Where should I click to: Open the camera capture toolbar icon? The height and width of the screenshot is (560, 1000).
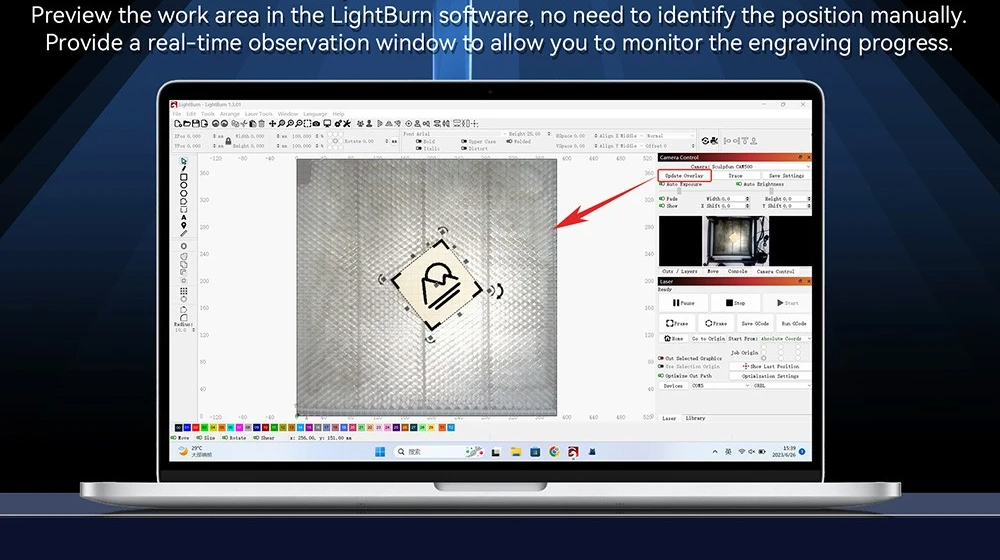[316, 124]
